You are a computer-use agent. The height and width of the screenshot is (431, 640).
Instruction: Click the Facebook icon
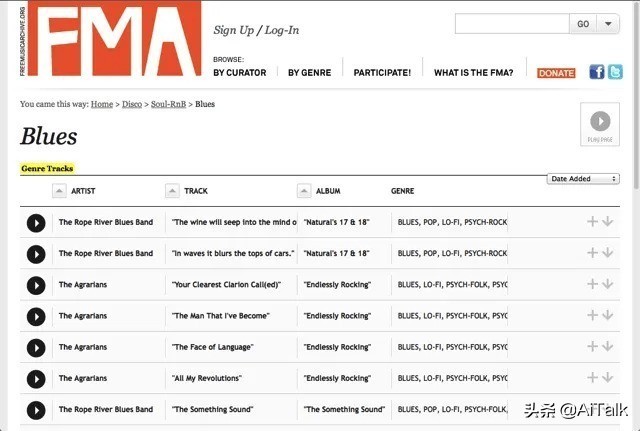[597, 72]
